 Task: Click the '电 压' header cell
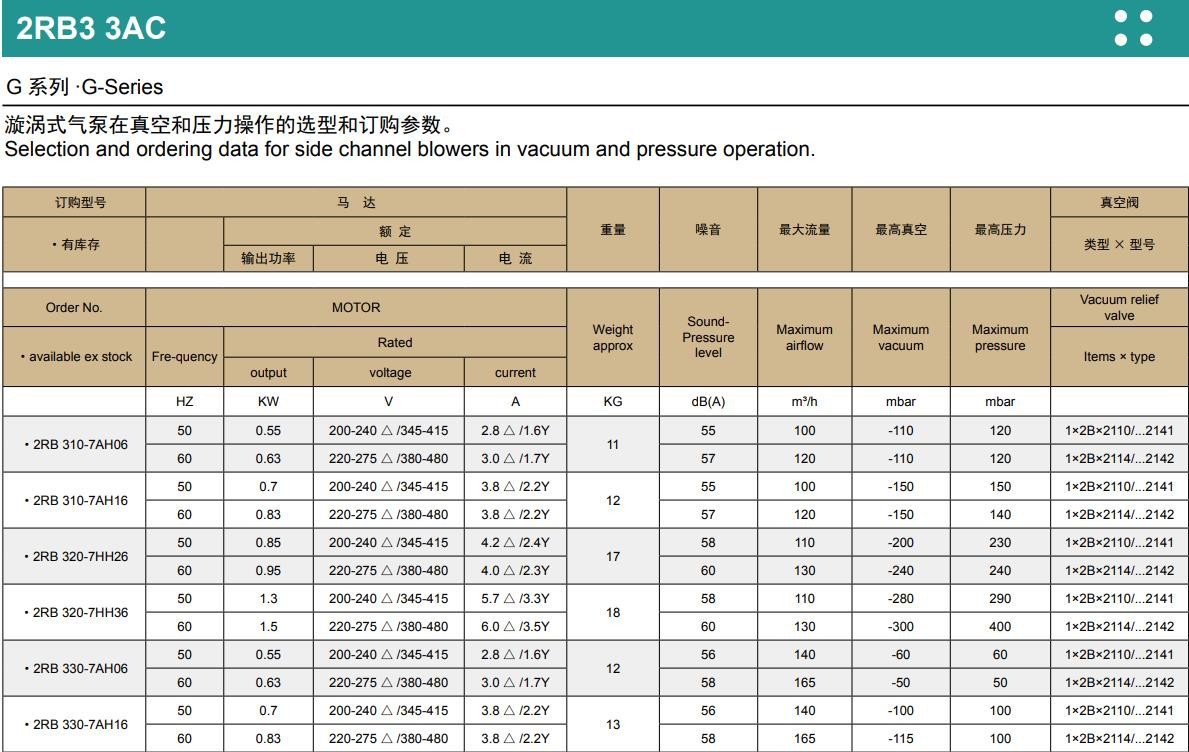pos(391,258)
